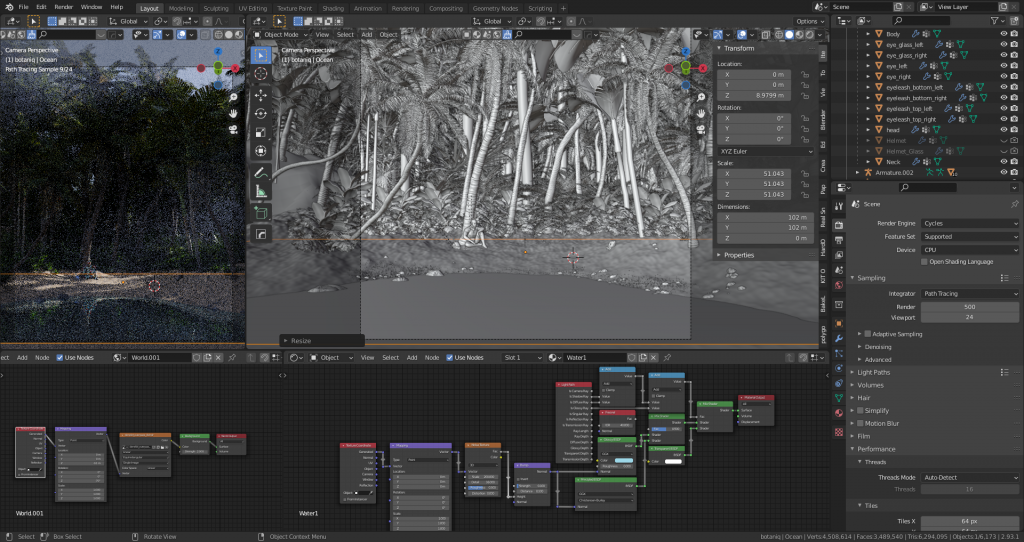Open the Render Engine dropdown
This screenshot has height=542, width=1024.
[x=969, y=223]
